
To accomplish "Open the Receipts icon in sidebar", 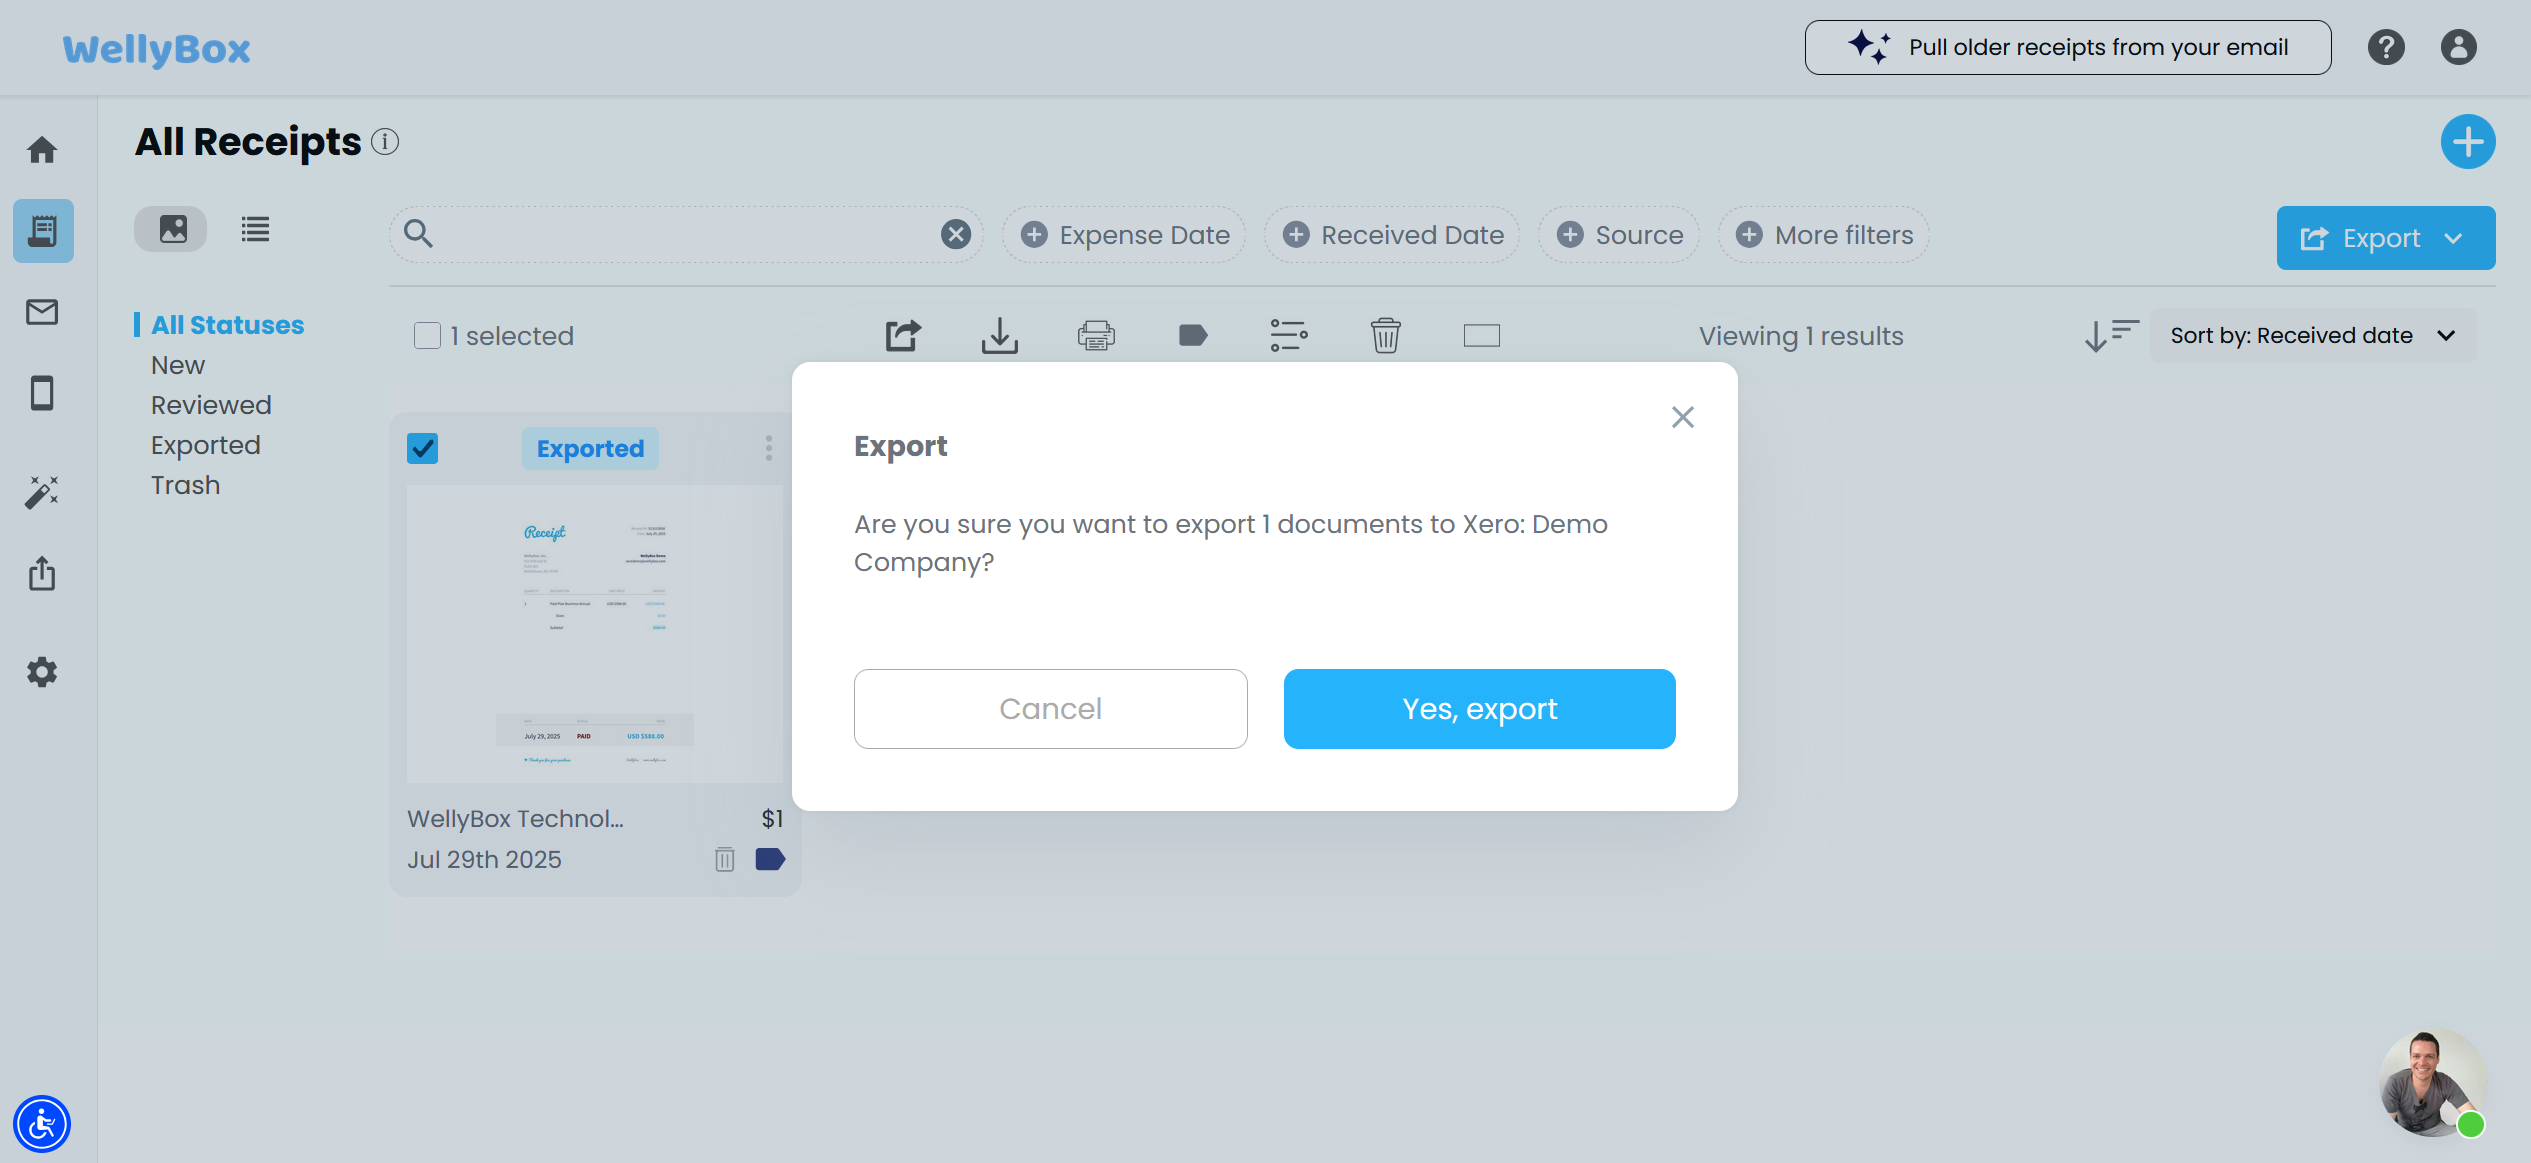I will coord(43,231).
